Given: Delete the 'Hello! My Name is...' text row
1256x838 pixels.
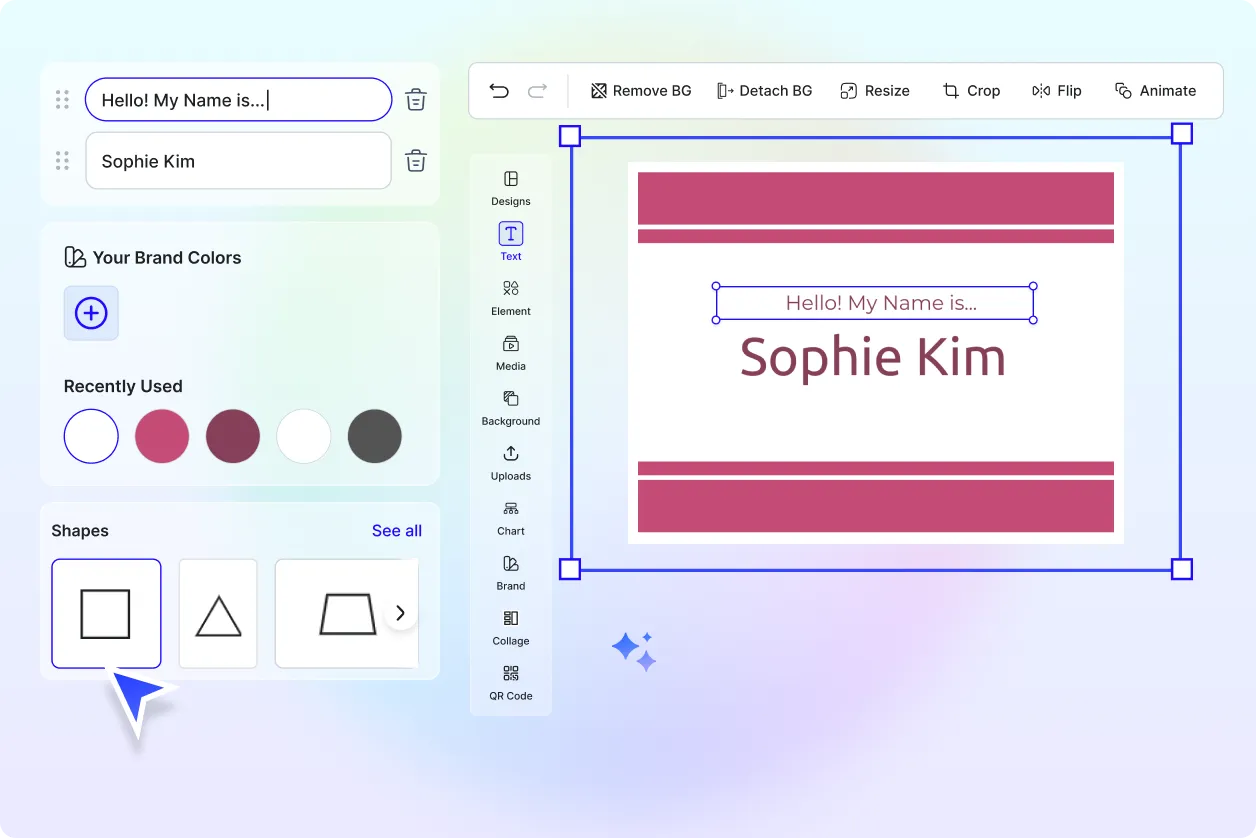Looking at the screenshot, I should click(416, 100).
